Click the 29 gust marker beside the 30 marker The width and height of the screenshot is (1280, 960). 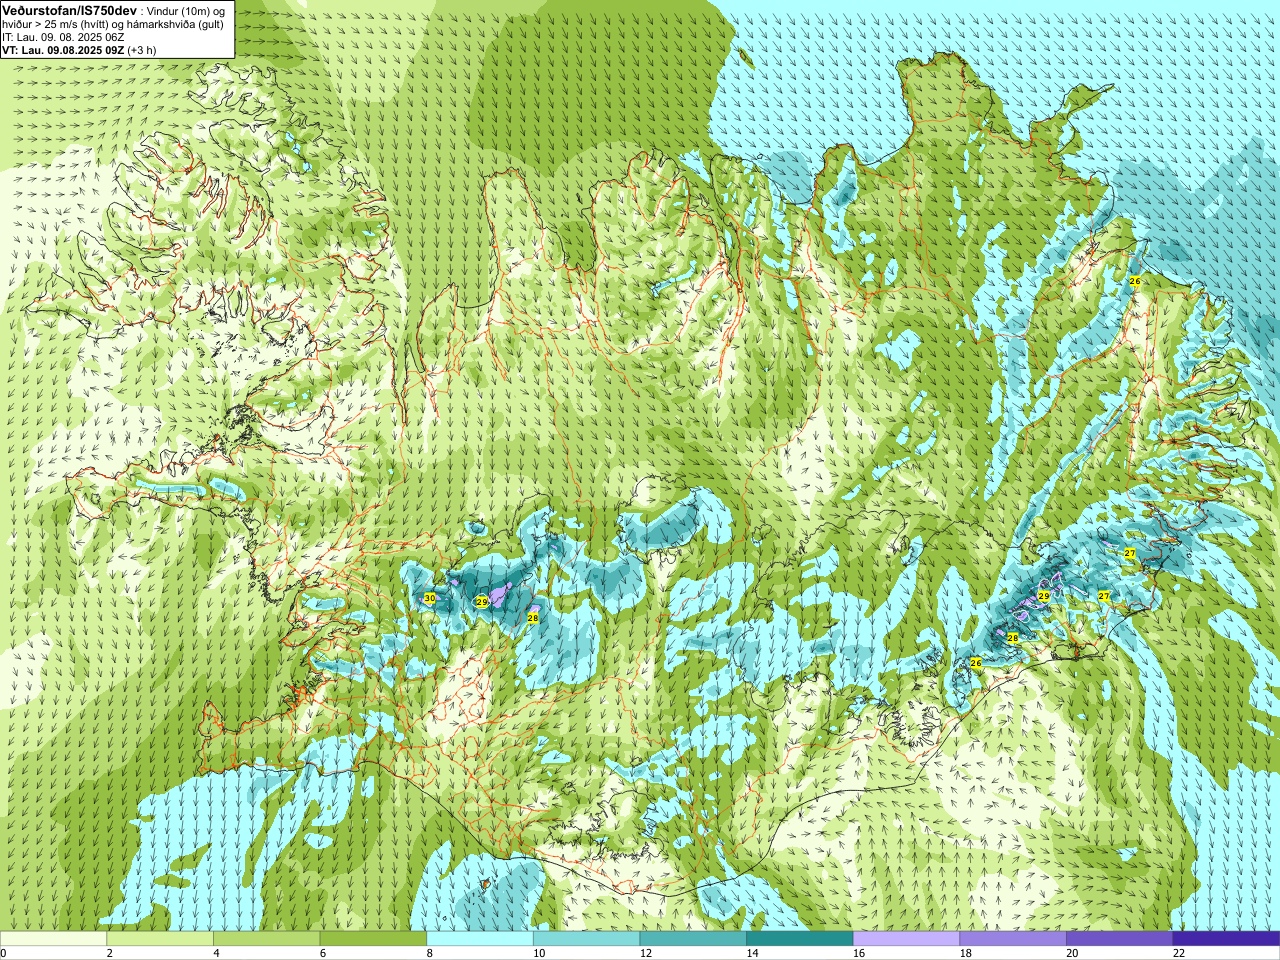pyautogui.click(x=481, y=602)
